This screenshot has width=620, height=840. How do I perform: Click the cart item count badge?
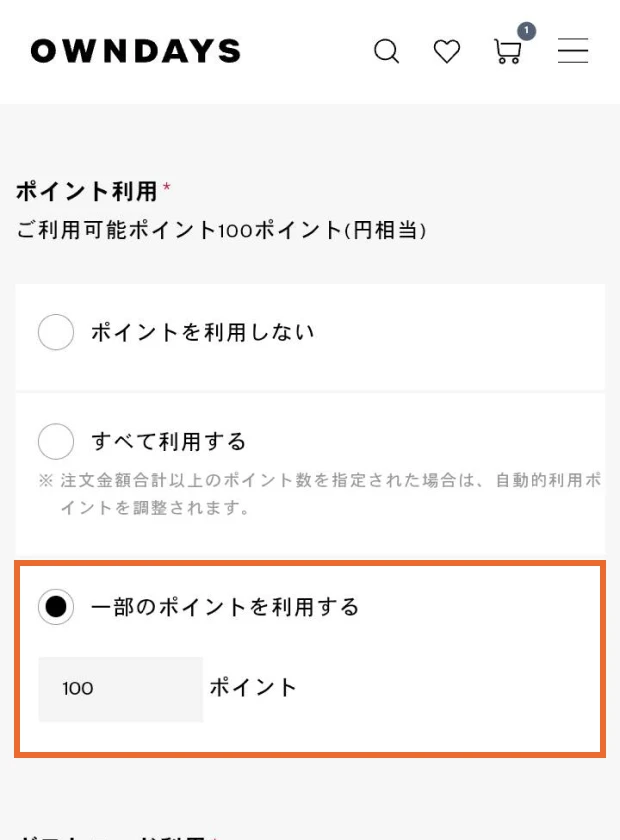[x=526, y=31]
